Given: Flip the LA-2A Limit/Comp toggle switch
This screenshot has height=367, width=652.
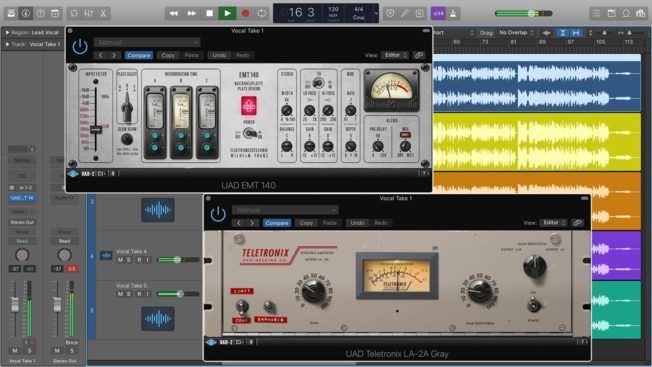Looking at the screenshot, I should tap(242, 307).
